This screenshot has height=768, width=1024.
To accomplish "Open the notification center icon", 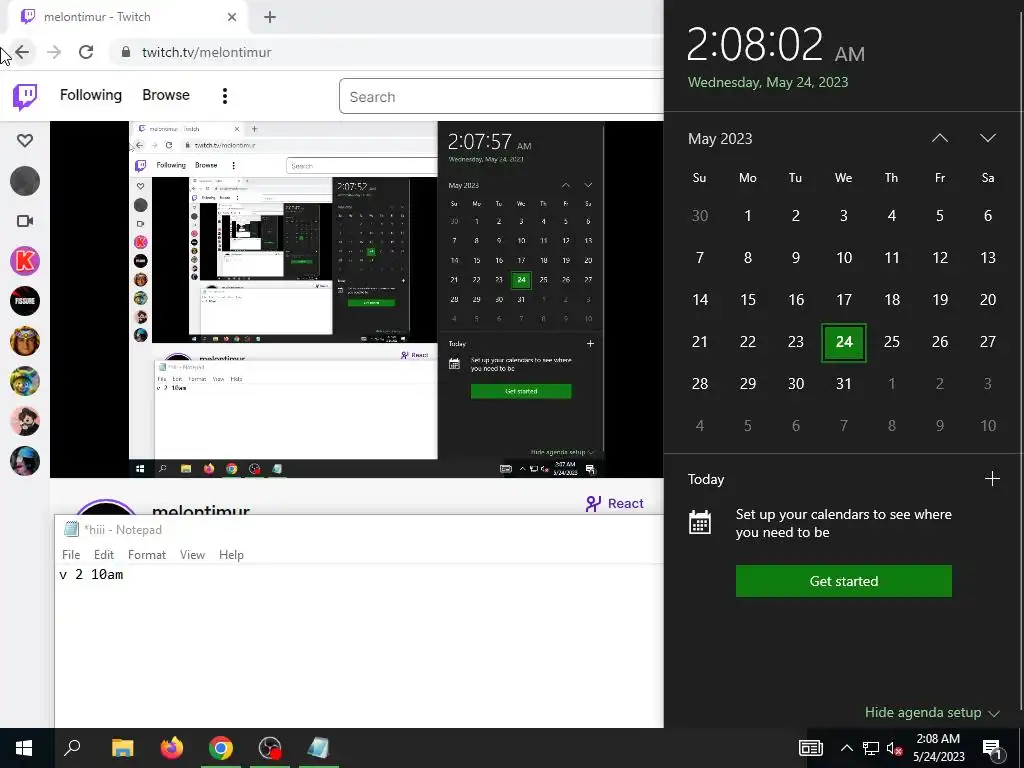I will 993,749.
